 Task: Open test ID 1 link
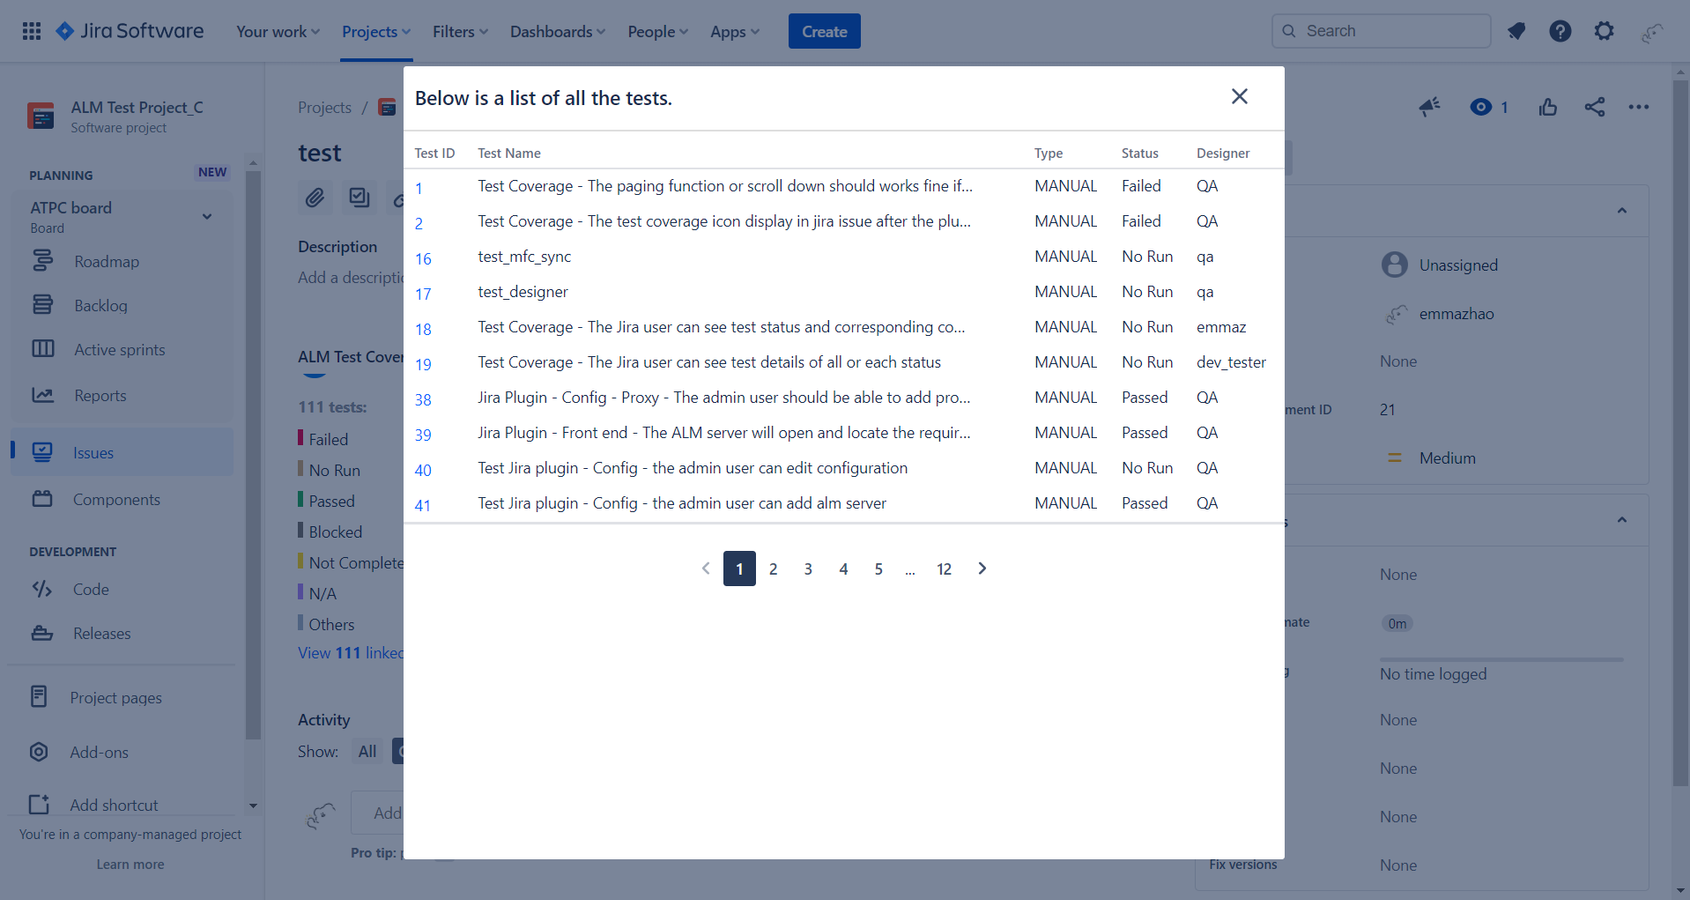[419, 188]
